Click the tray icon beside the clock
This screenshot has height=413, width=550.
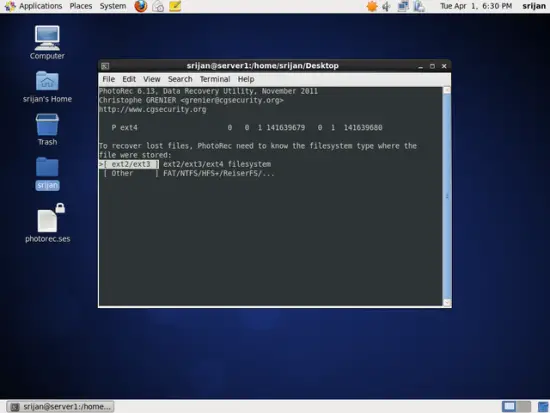(x=419, y=6)
